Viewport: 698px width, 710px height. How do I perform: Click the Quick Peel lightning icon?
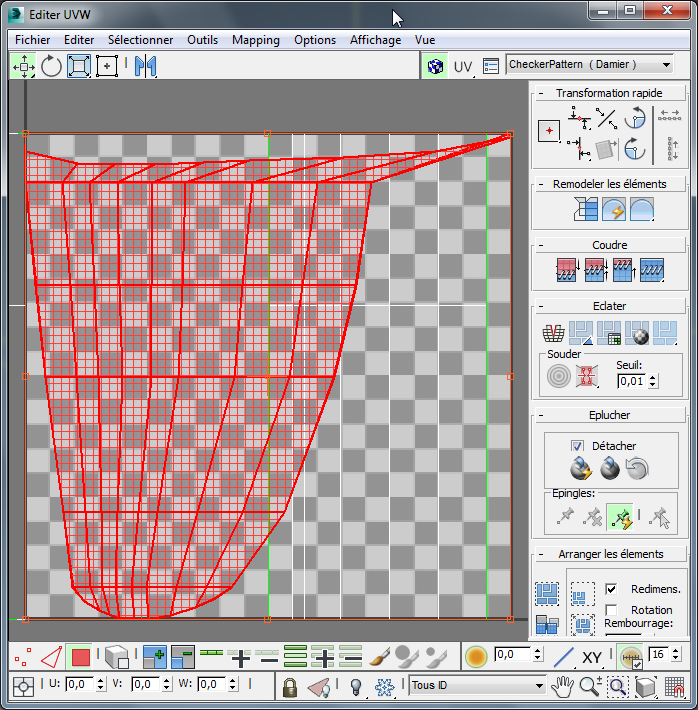581,468
